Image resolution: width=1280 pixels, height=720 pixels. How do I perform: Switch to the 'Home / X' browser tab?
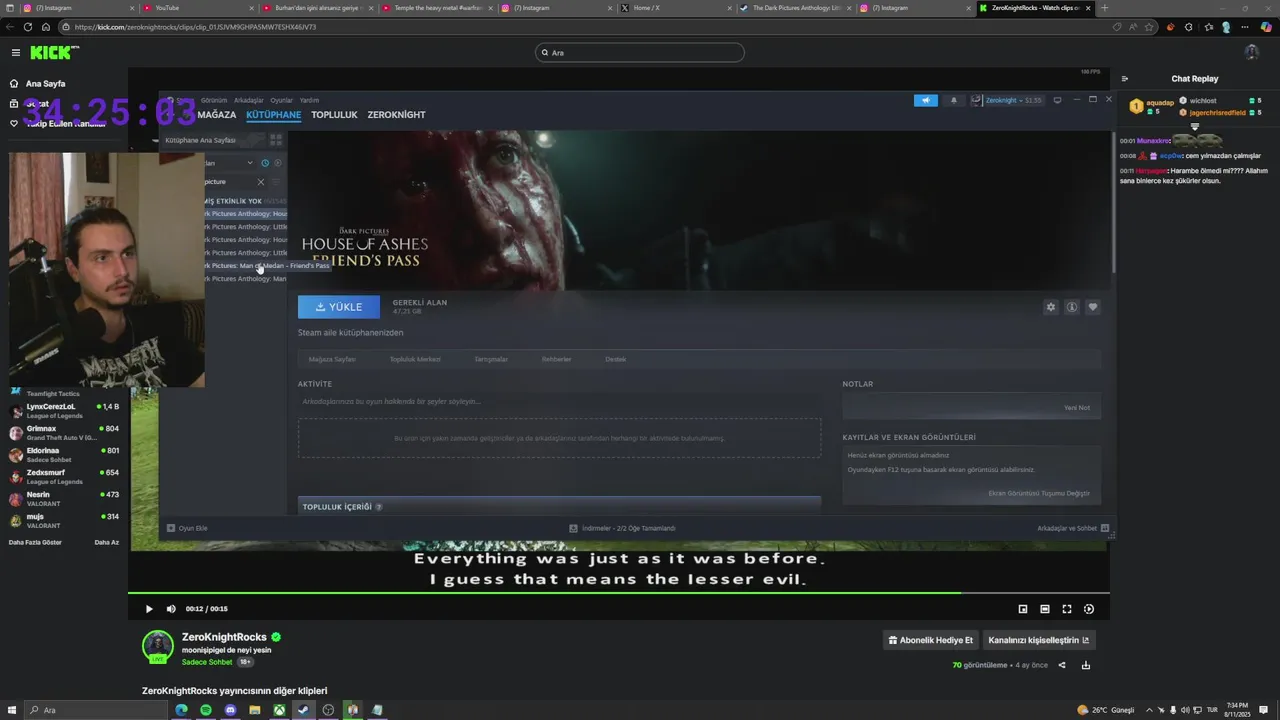675,8
